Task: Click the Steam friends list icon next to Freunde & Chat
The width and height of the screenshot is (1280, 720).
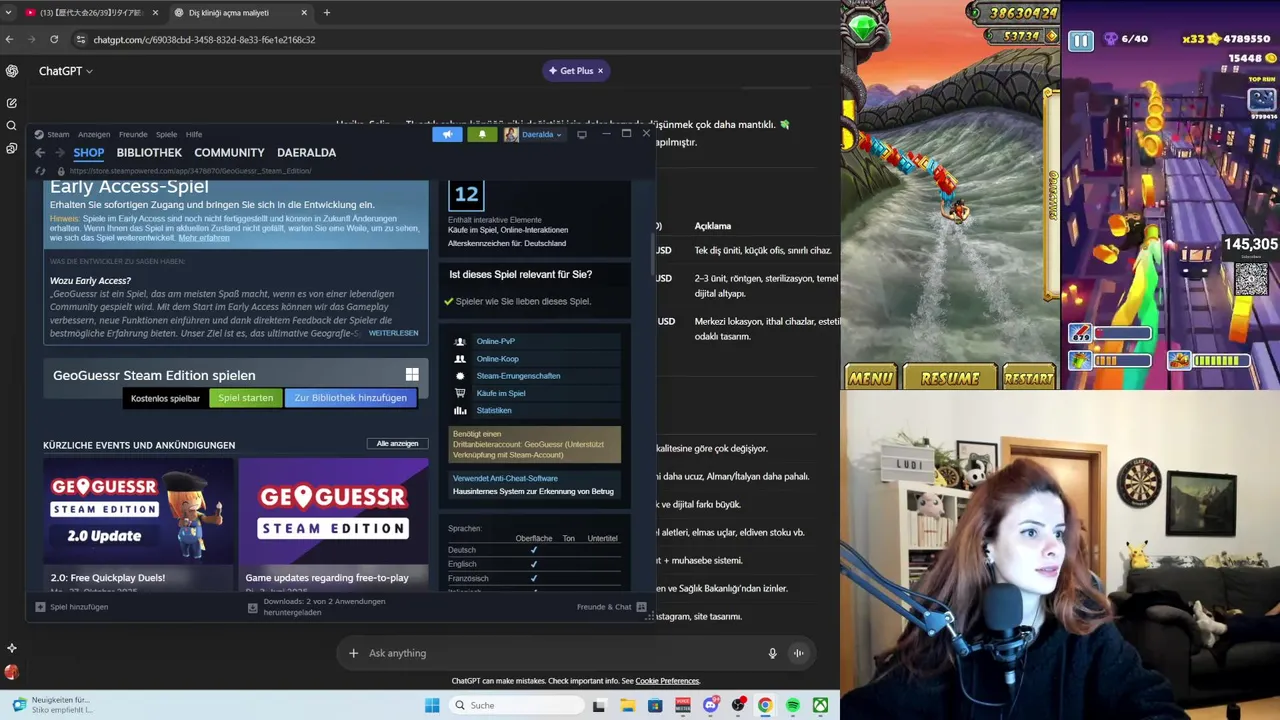Action: click(641, 607)
